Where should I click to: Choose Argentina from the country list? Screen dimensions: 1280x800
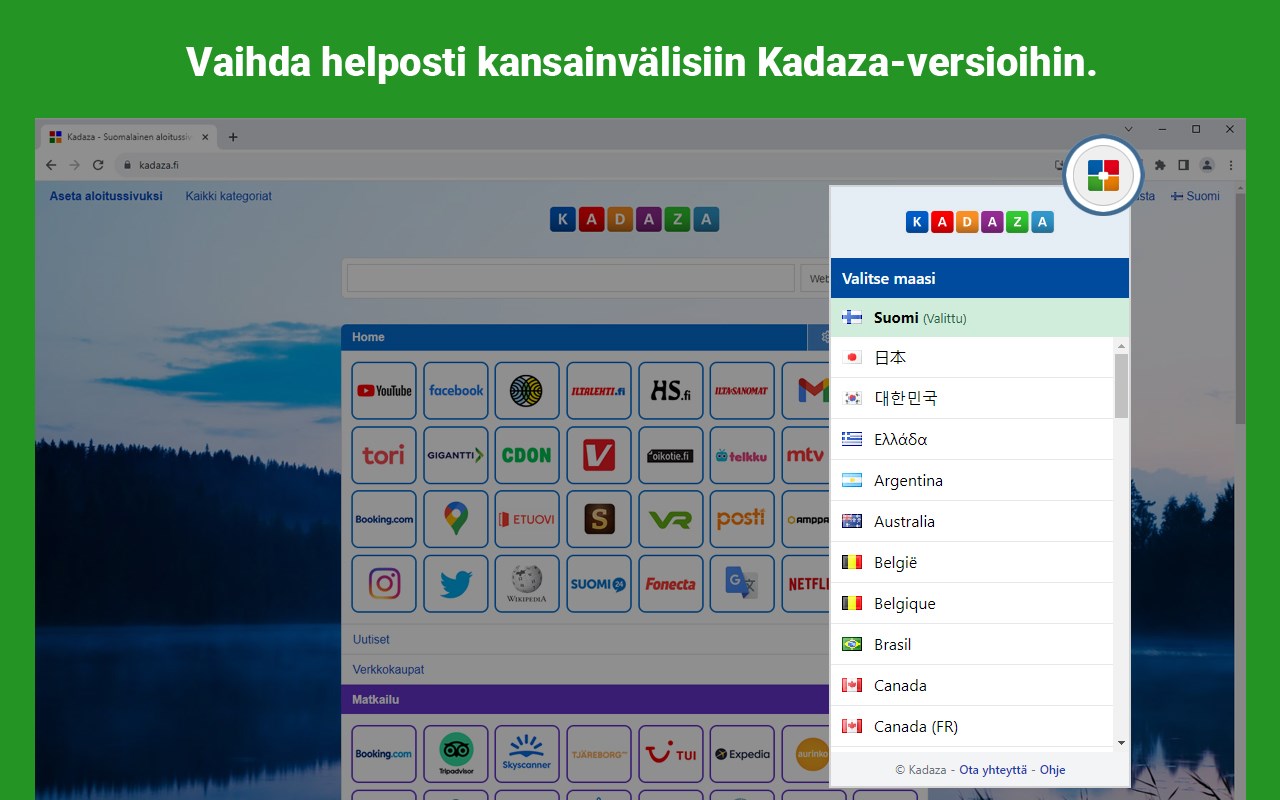972,480
